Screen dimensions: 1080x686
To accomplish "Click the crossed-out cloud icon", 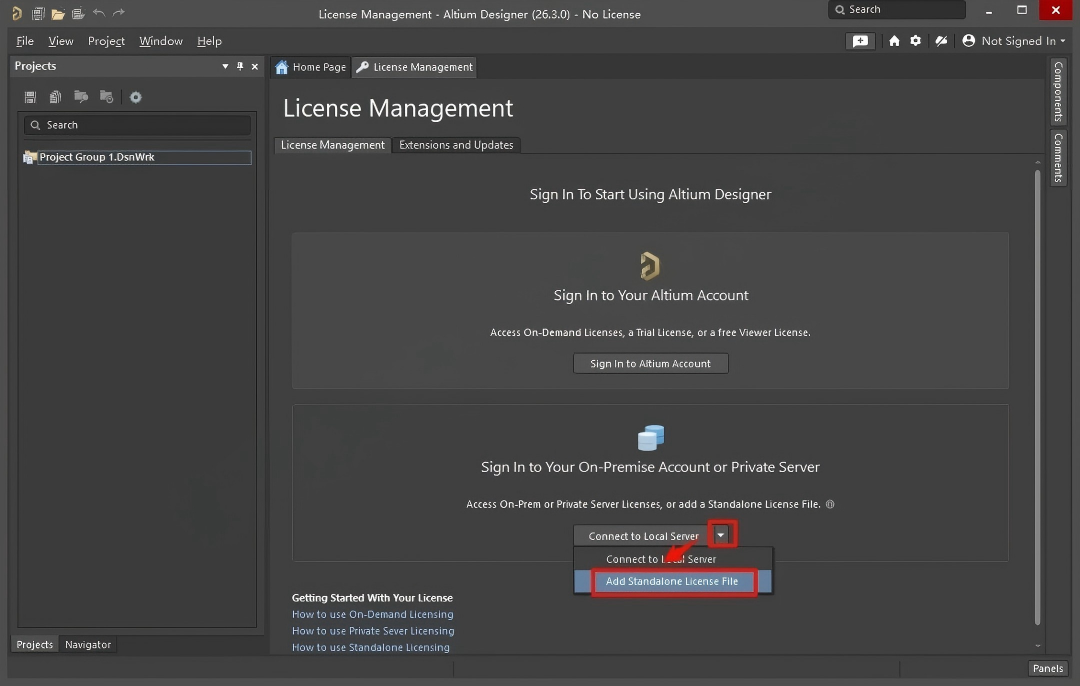I will [x=941, y=41].
